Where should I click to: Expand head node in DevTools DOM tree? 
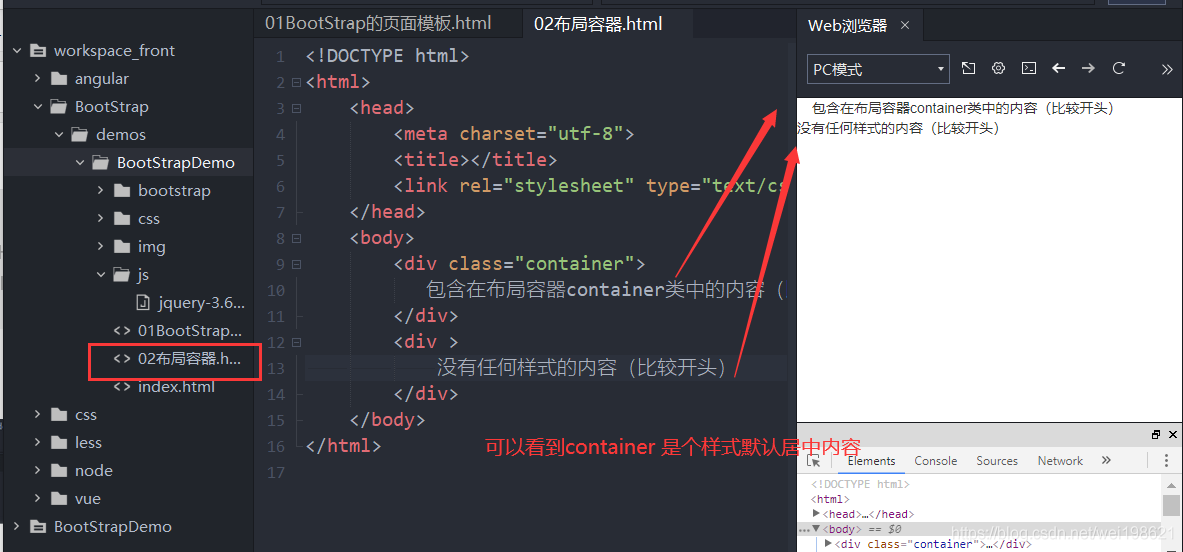click(x=816, y=514)
